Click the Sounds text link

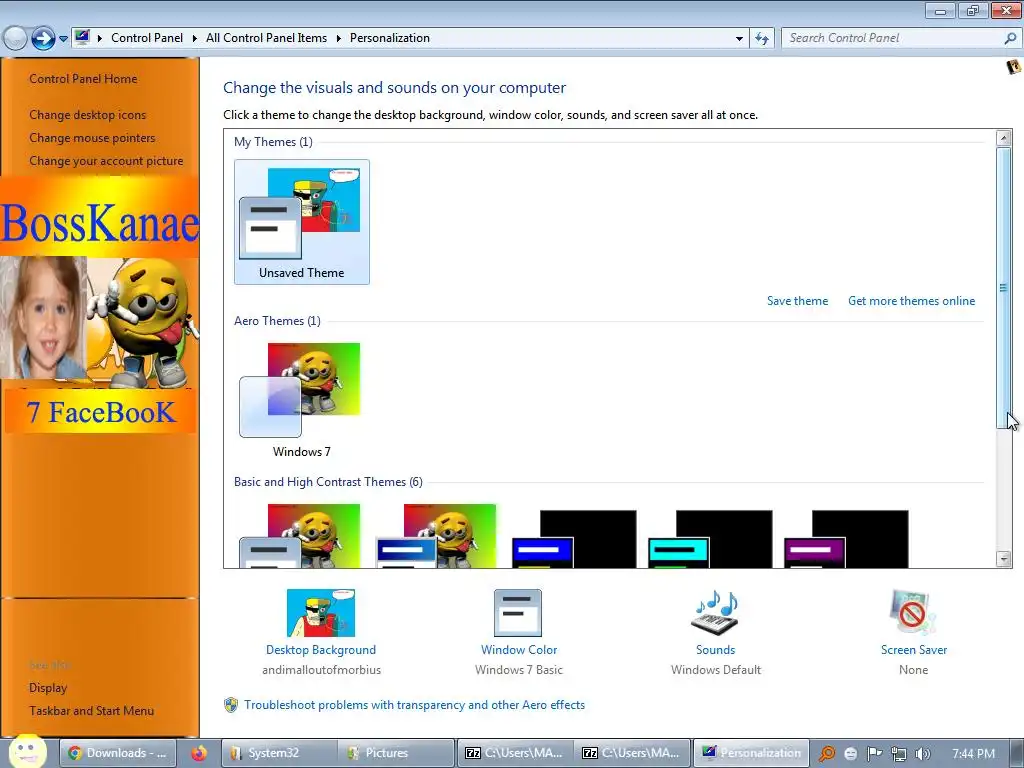[x=716, y=650]
